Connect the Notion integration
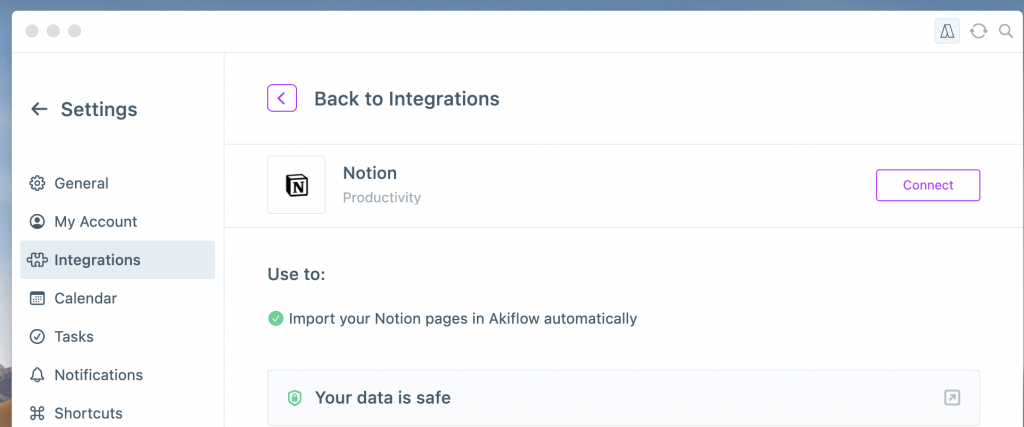The width and height of the screenshot is (1024, 427). pyautogui.click(x=928, y=185)
